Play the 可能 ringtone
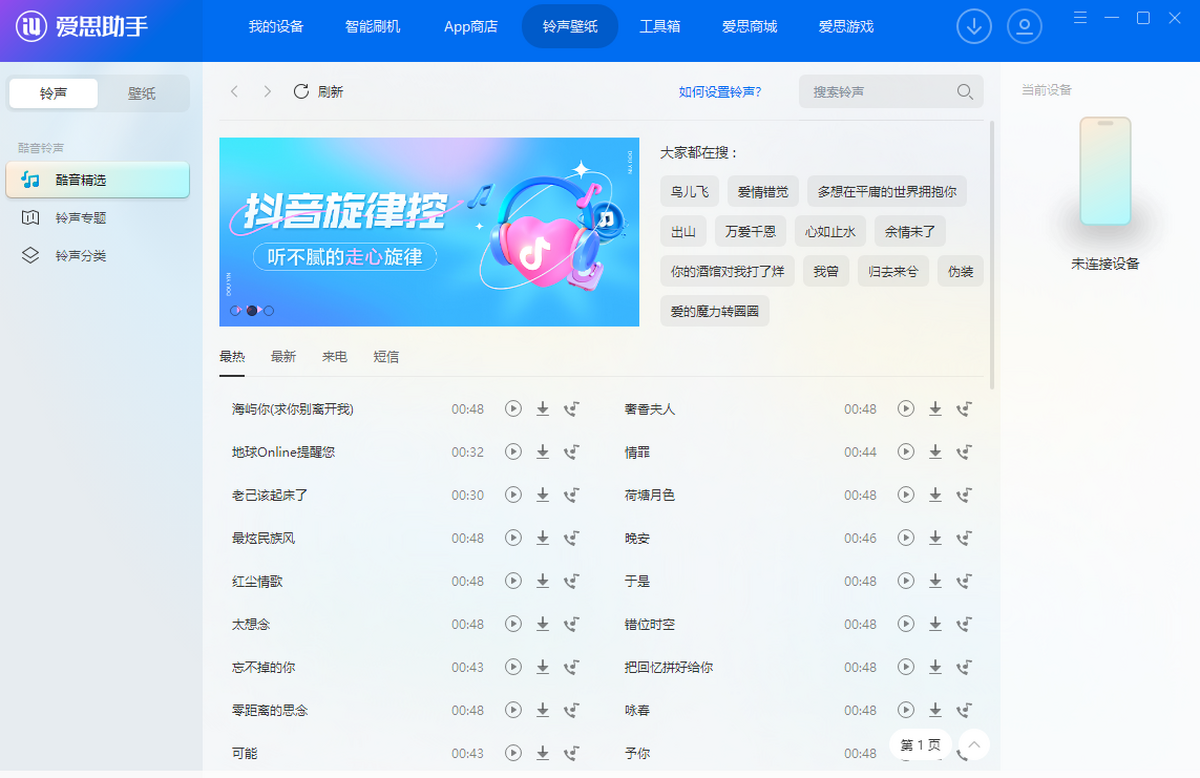The image size is (1200, 778). 513,753
